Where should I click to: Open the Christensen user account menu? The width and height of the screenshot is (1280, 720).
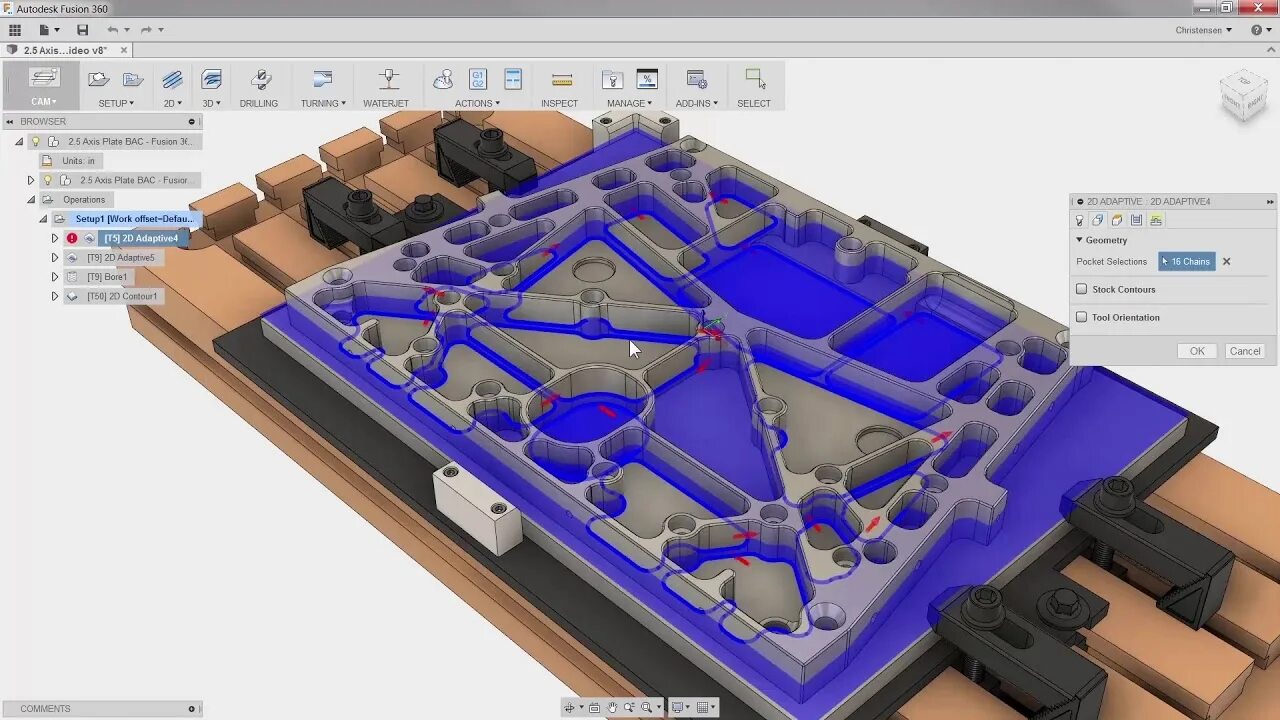pos(1203,30)
